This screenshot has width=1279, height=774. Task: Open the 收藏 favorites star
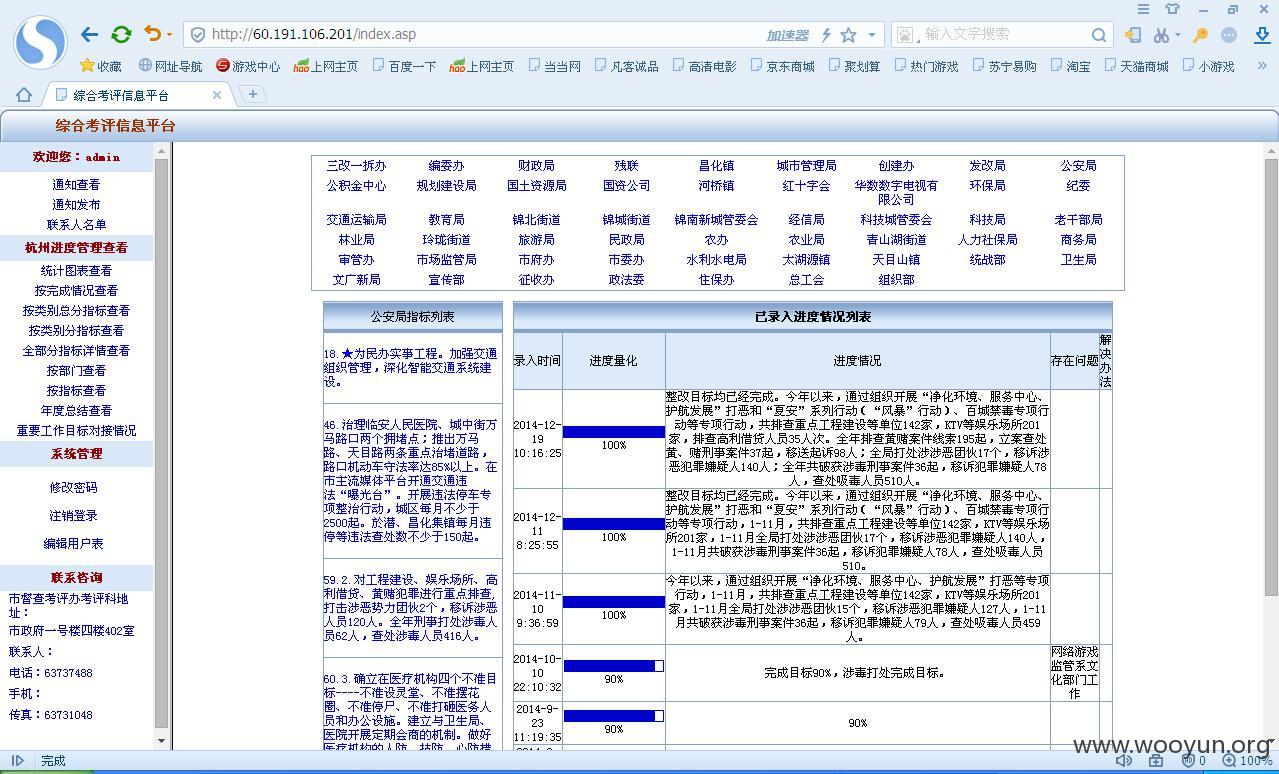[101, 66]
